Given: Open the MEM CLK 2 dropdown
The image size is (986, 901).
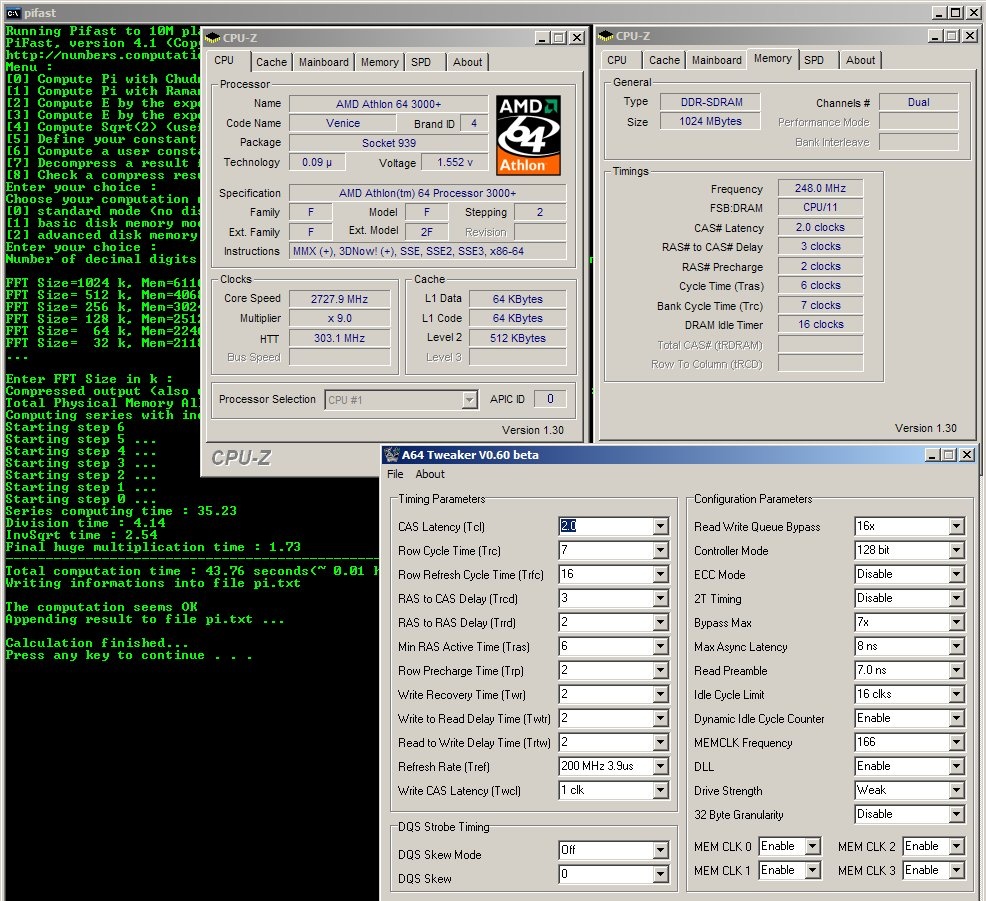Looking at the screenshot, I should pyautogui.click(x=956, y=846).
